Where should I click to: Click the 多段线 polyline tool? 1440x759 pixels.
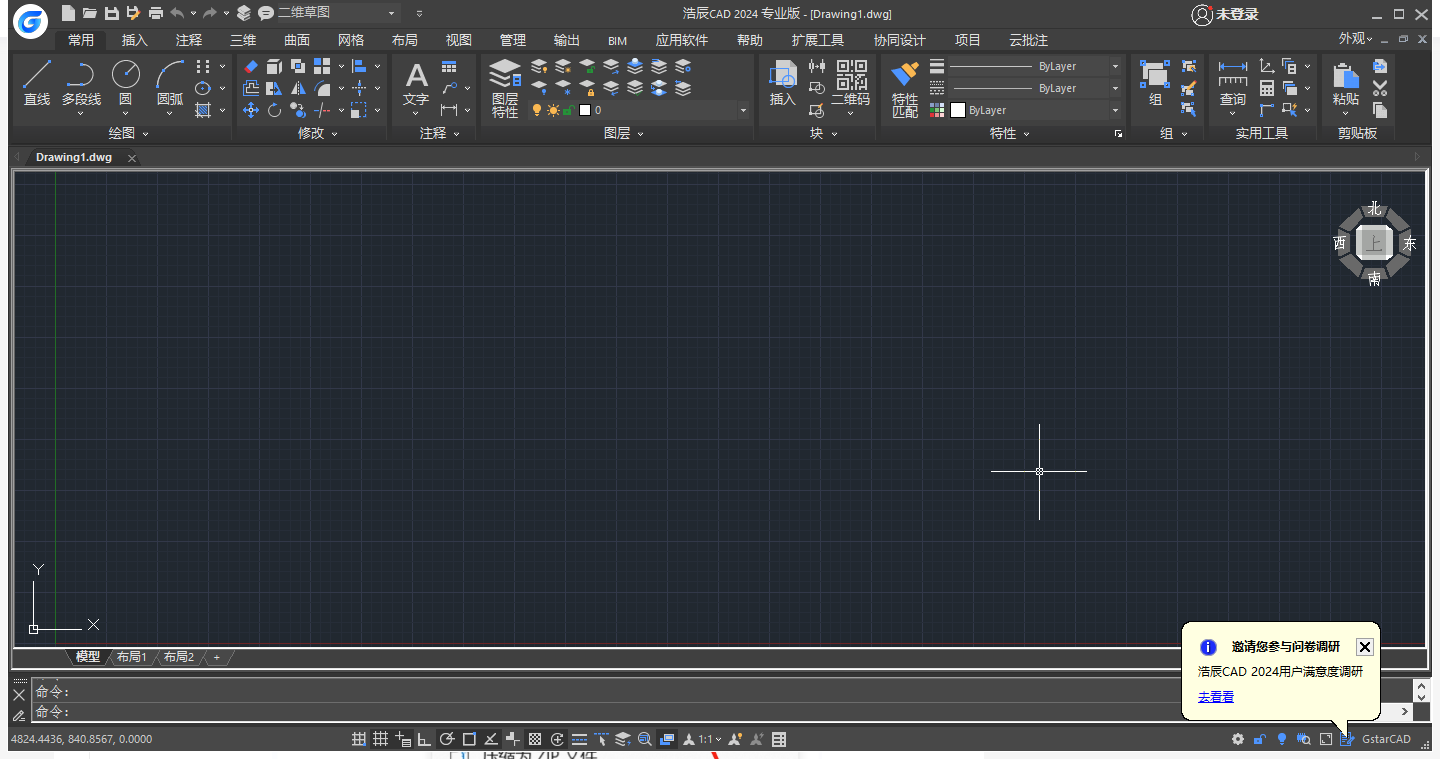81,76
